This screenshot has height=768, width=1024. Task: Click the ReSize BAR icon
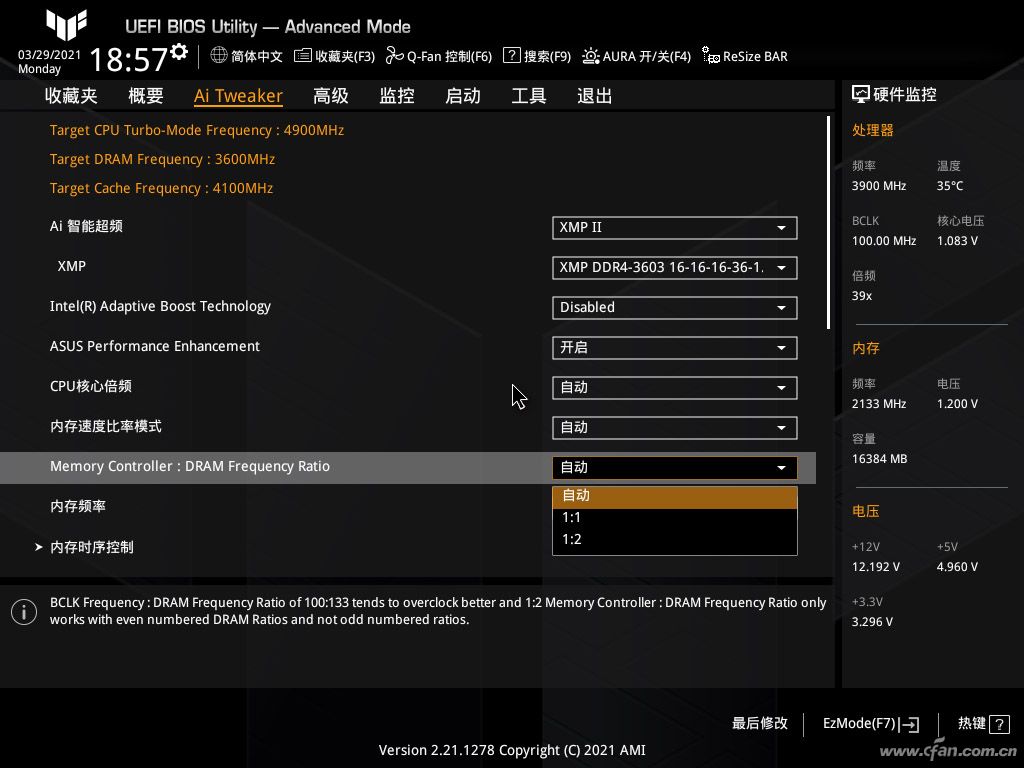(x=711, y=56)
